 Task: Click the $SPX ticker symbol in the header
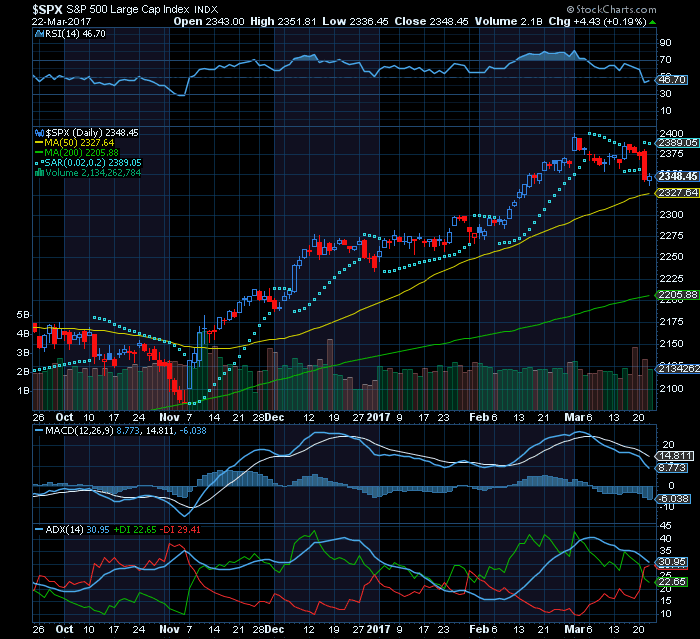tap(47, 9)
